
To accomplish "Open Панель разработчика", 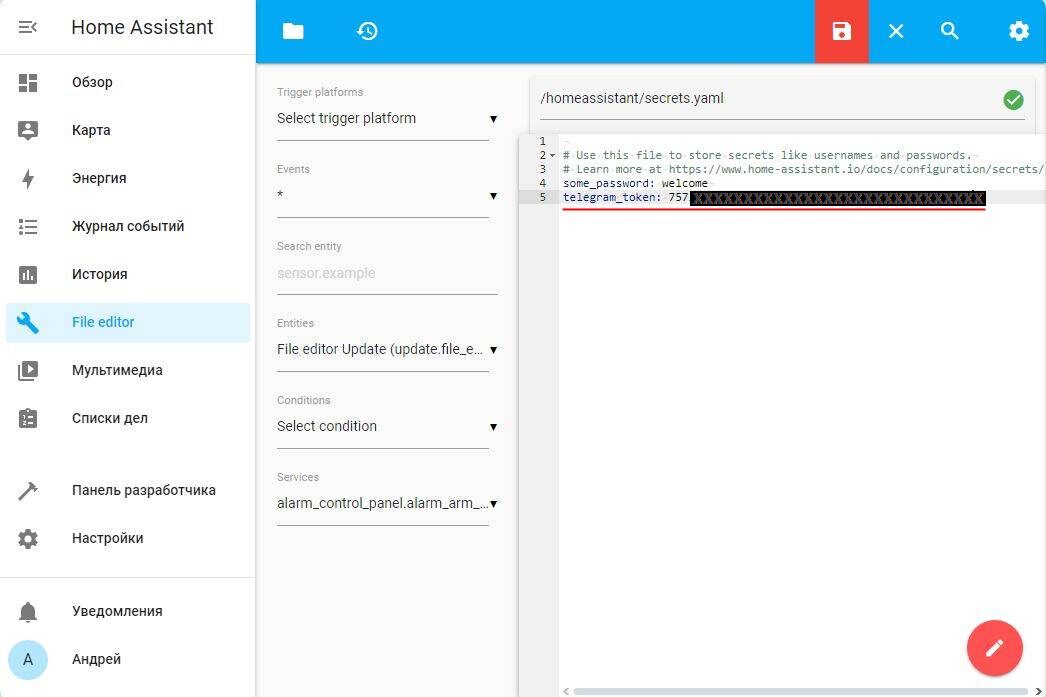I will click(x=127, y=490).
